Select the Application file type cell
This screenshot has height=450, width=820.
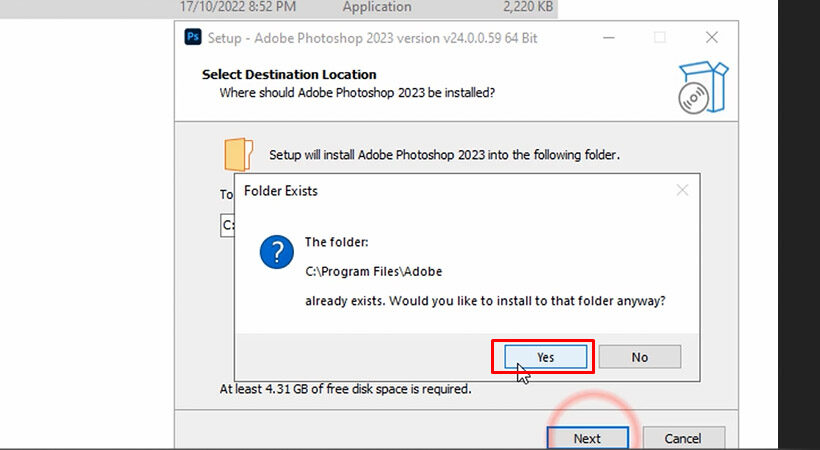(x=377, y=7)
